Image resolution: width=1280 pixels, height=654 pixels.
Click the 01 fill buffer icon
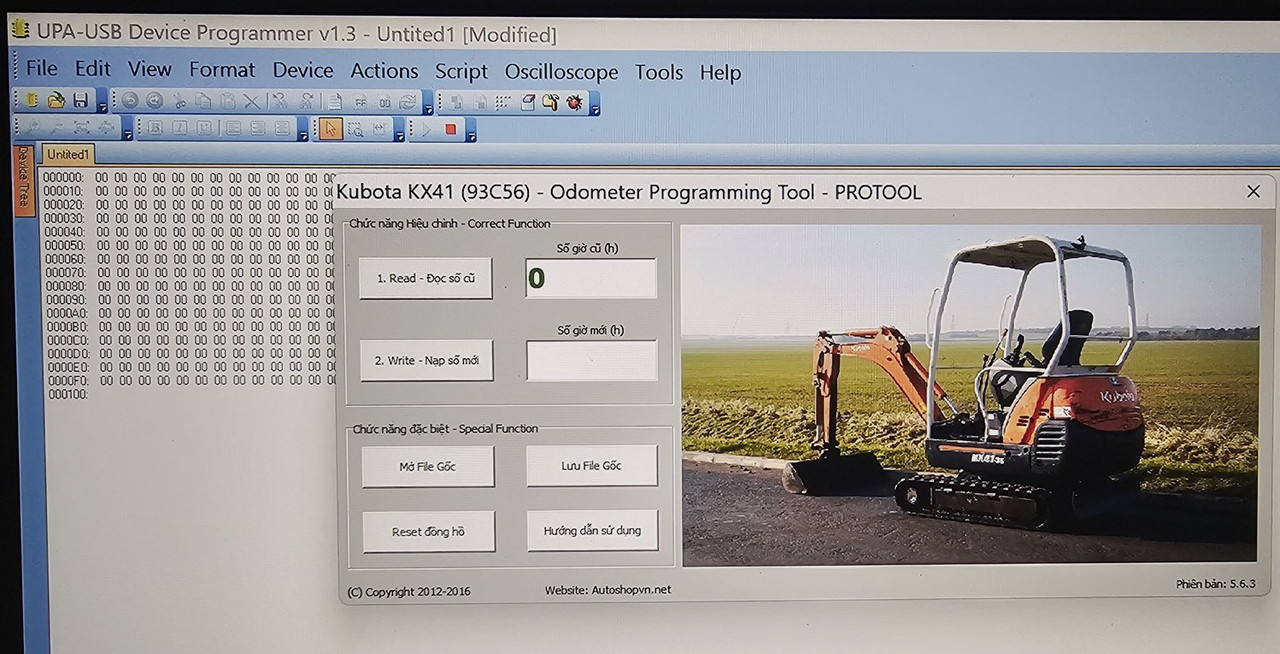(x=384, y=102)
